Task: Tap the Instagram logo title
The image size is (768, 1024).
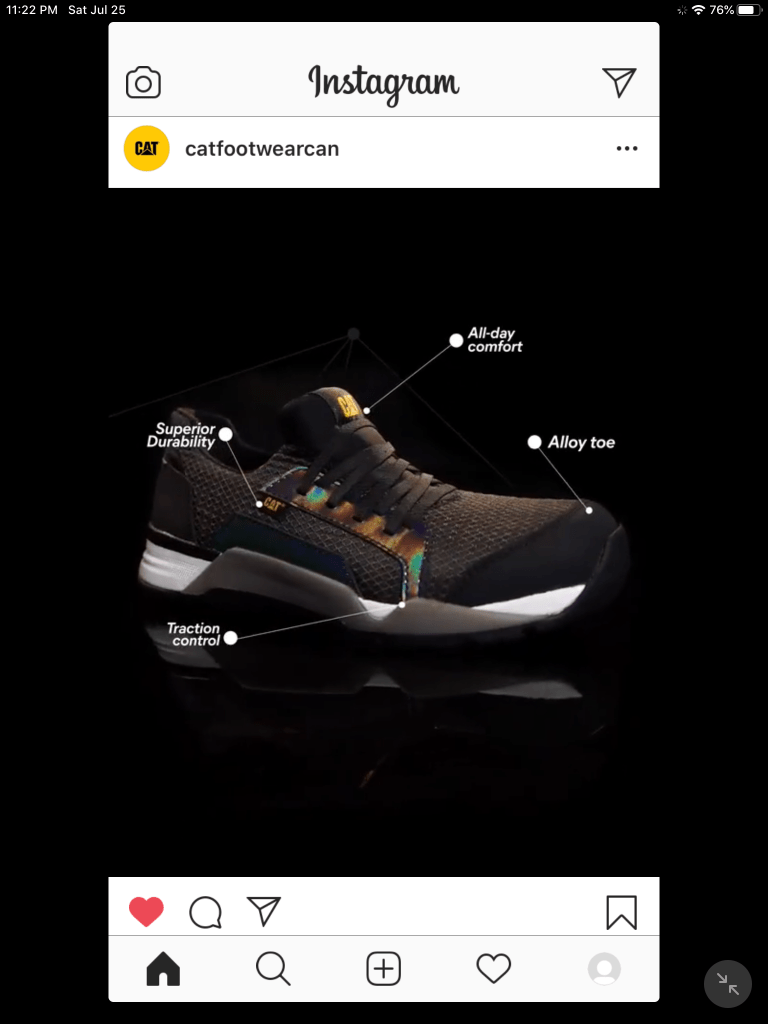Action: 384,84
